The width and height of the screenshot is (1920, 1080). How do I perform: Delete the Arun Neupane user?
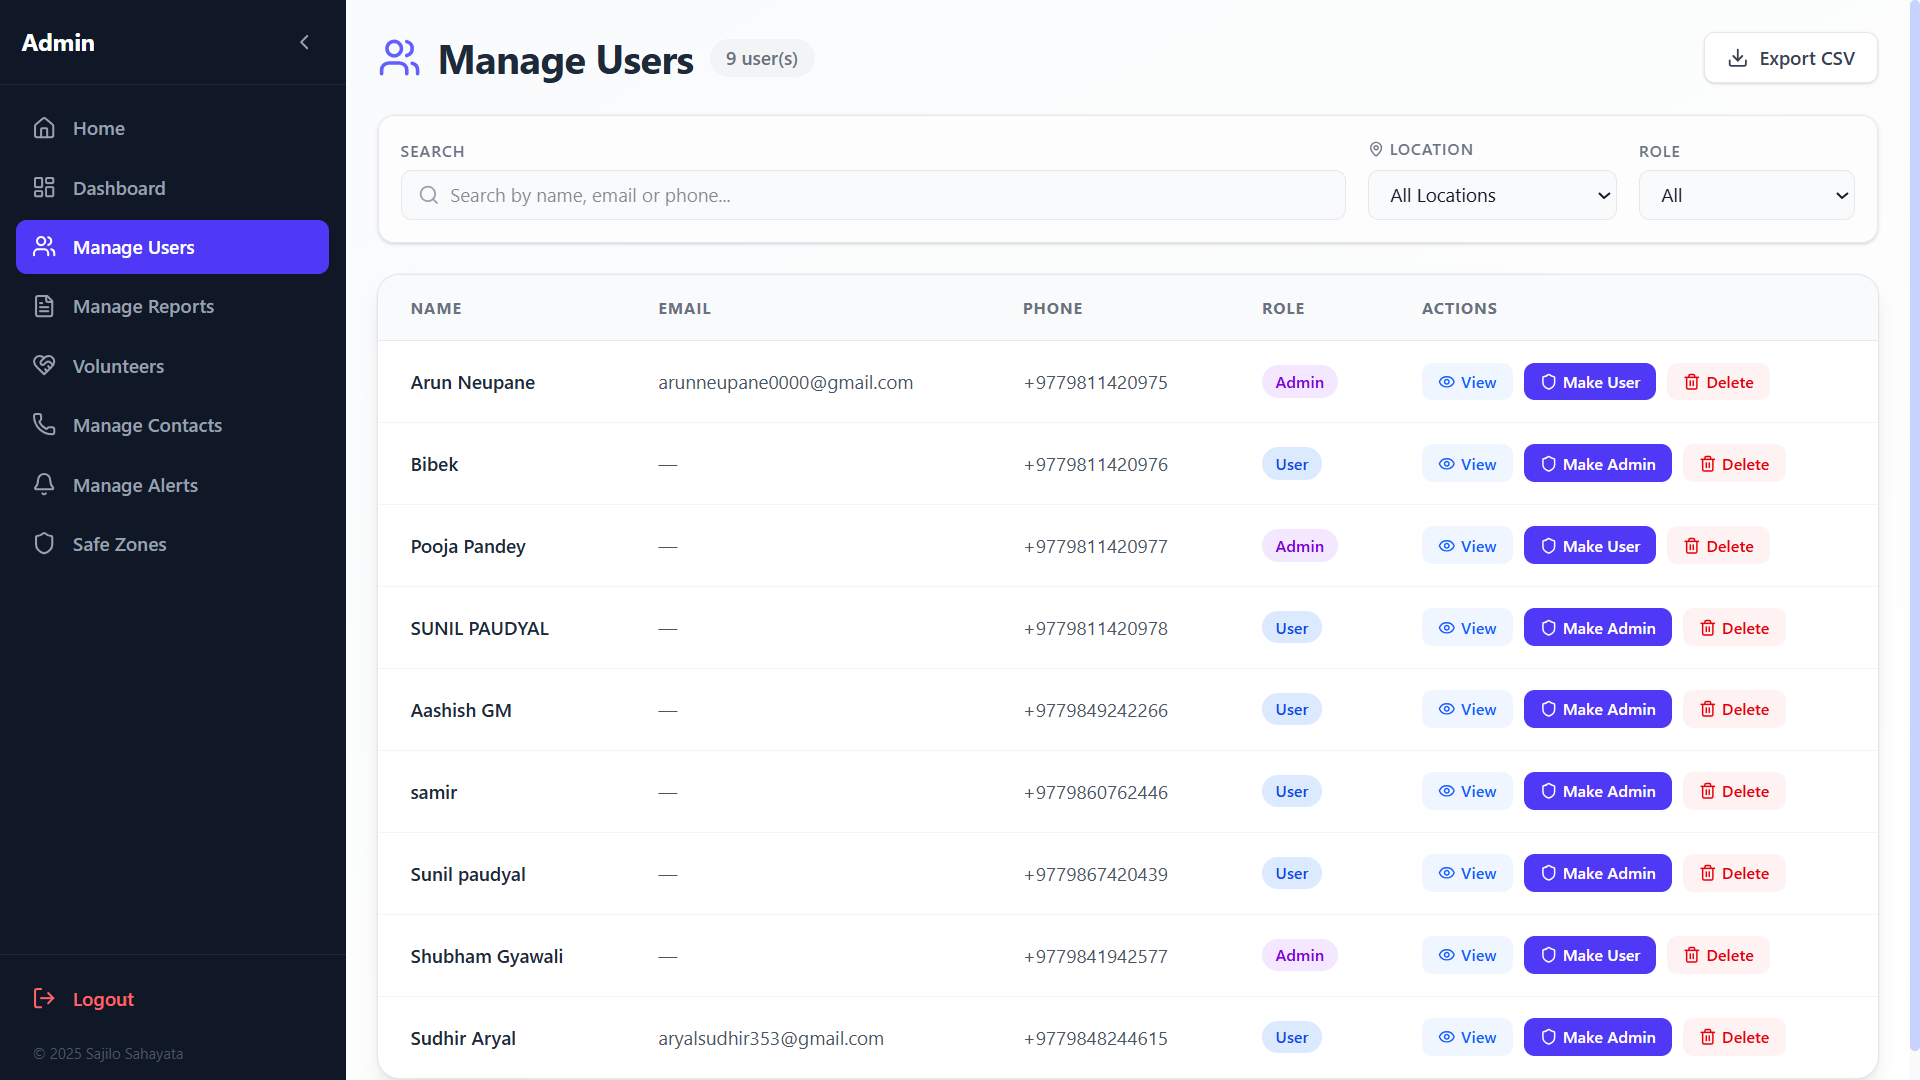[x=1718, y=382]
